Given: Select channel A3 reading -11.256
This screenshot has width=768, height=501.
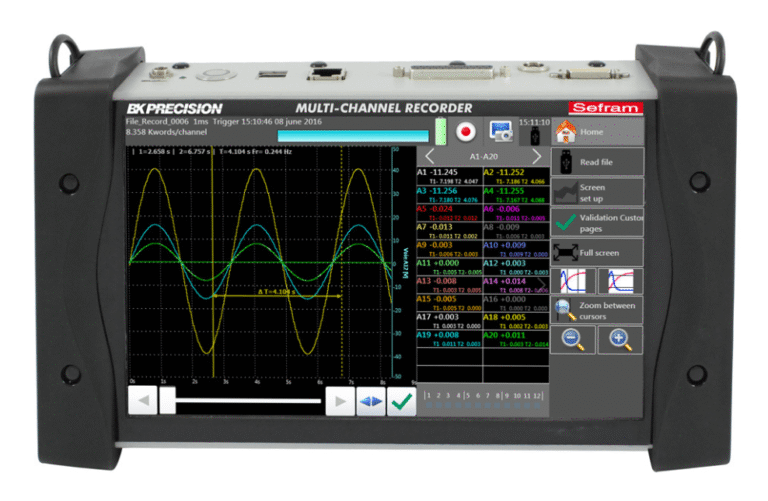Looking at the screenshot, I should (449, 194).
